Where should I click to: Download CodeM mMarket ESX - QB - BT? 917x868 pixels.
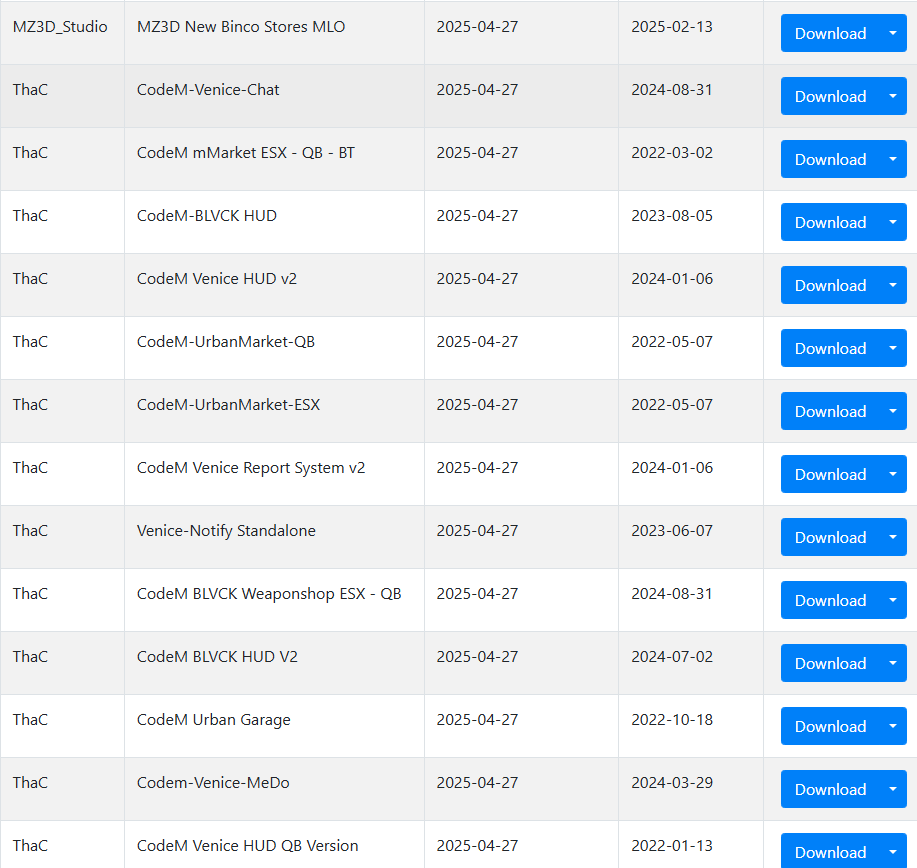[830, 159]
